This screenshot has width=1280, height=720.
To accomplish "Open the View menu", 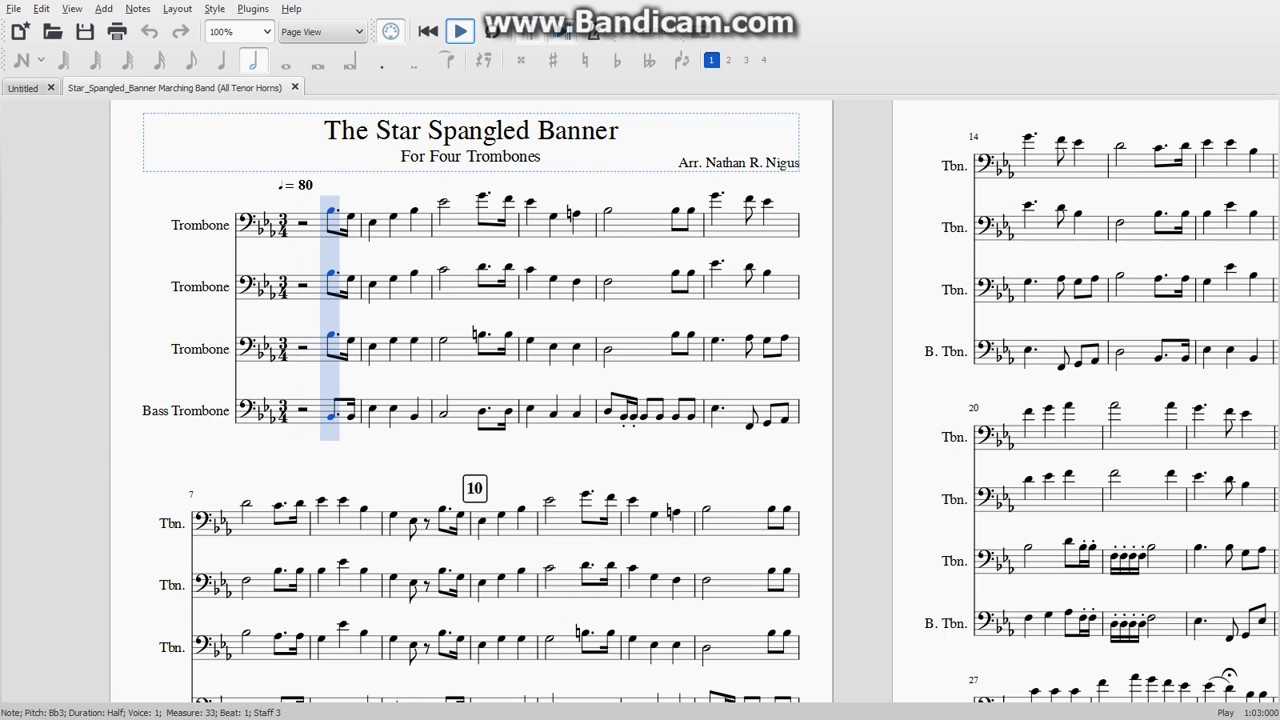I will click(x=72, y=9).
